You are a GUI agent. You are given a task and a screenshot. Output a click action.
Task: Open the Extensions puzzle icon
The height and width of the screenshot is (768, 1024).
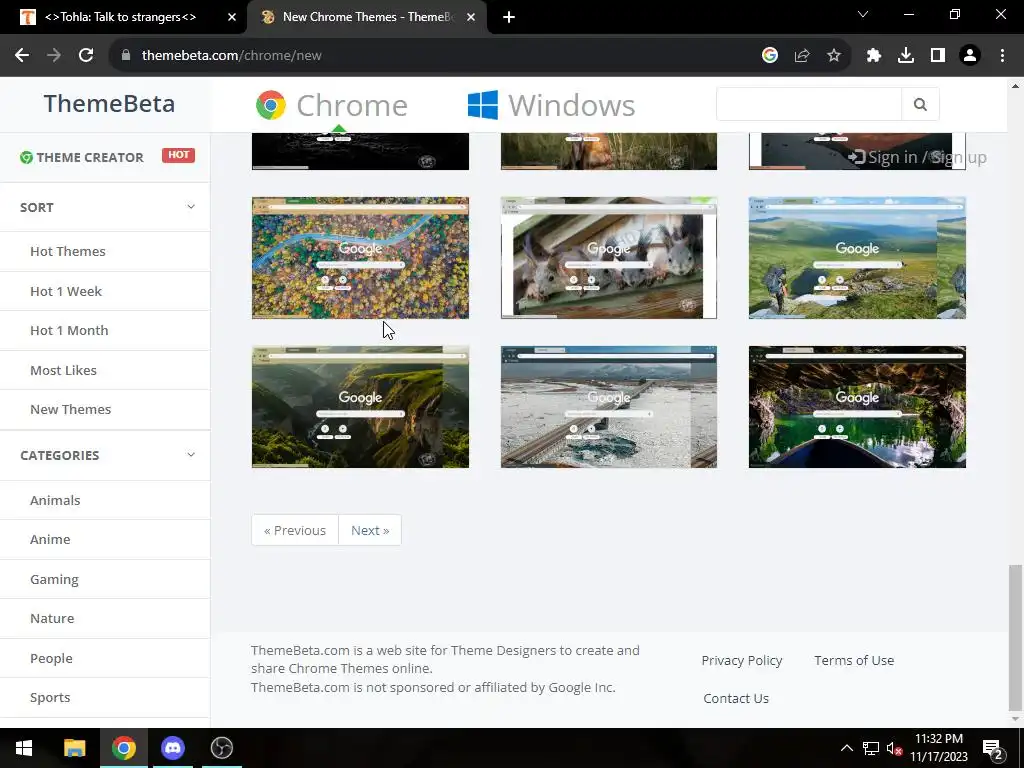point(874,56)
